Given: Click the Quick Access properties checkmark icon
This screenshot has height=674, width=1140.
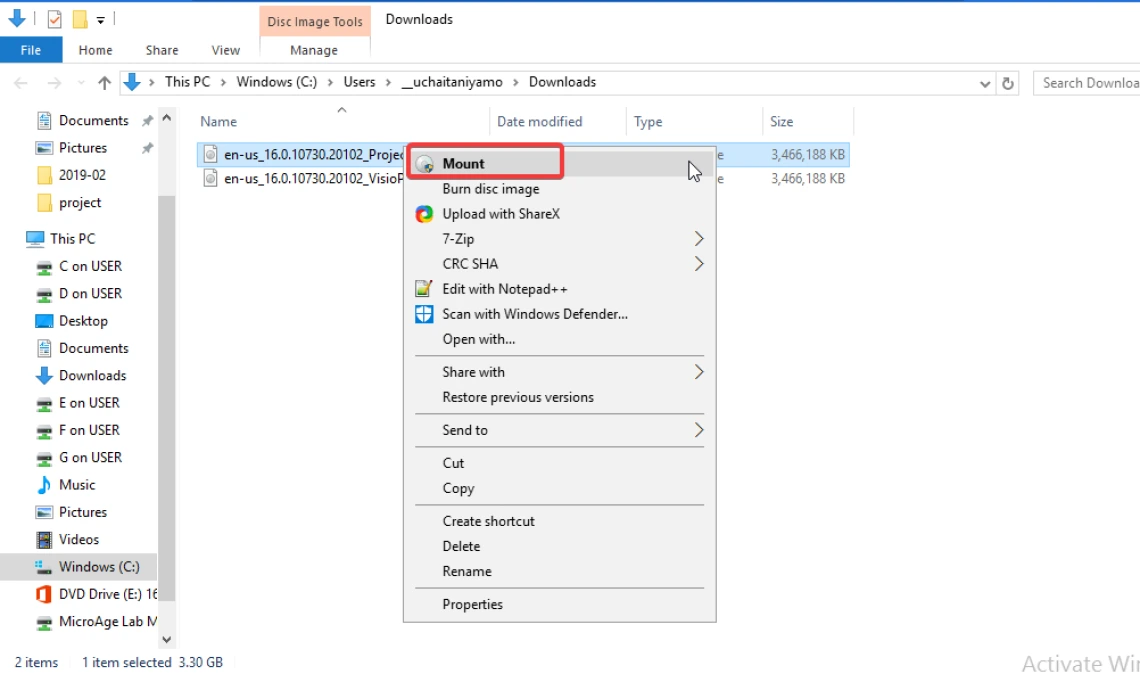Looking at the screenshot, I should click(55, 19).
